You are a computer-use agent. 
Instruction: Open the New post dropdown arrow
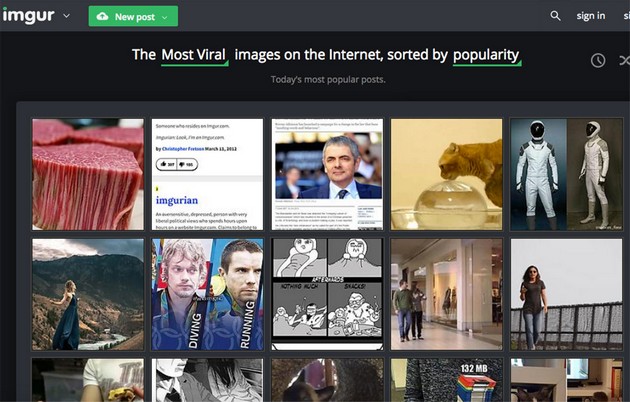(164, 17)
